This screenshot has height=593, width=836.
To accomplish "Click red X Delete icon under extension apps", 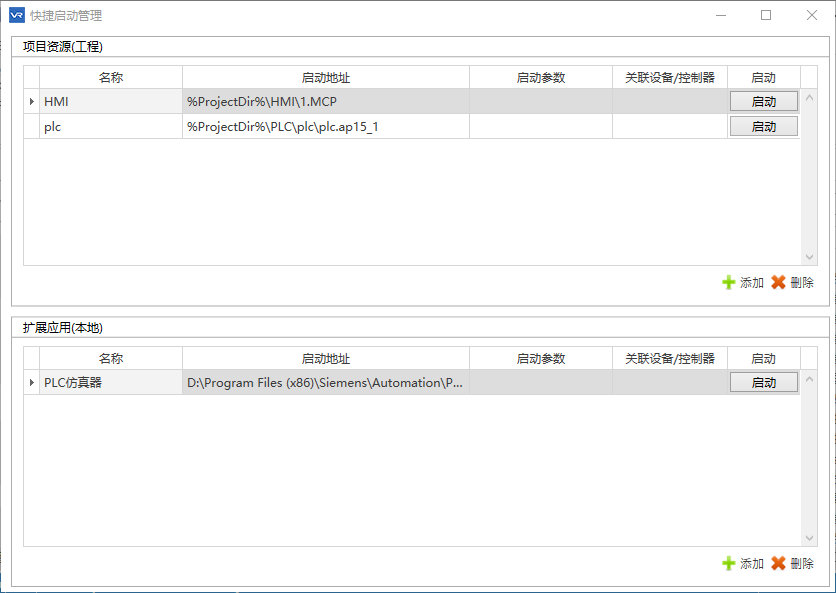I will (x=778, y=563).
